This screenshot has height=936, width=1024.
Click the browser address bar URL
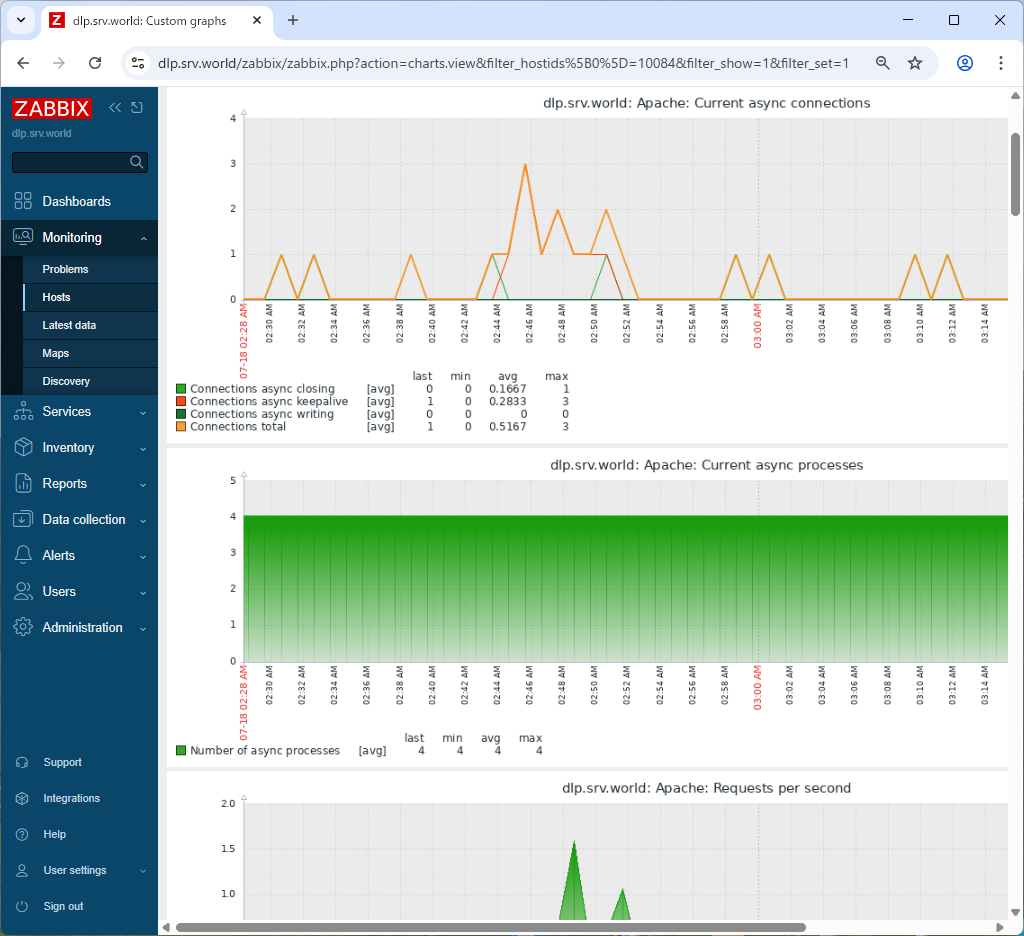(x=503, y=63)
